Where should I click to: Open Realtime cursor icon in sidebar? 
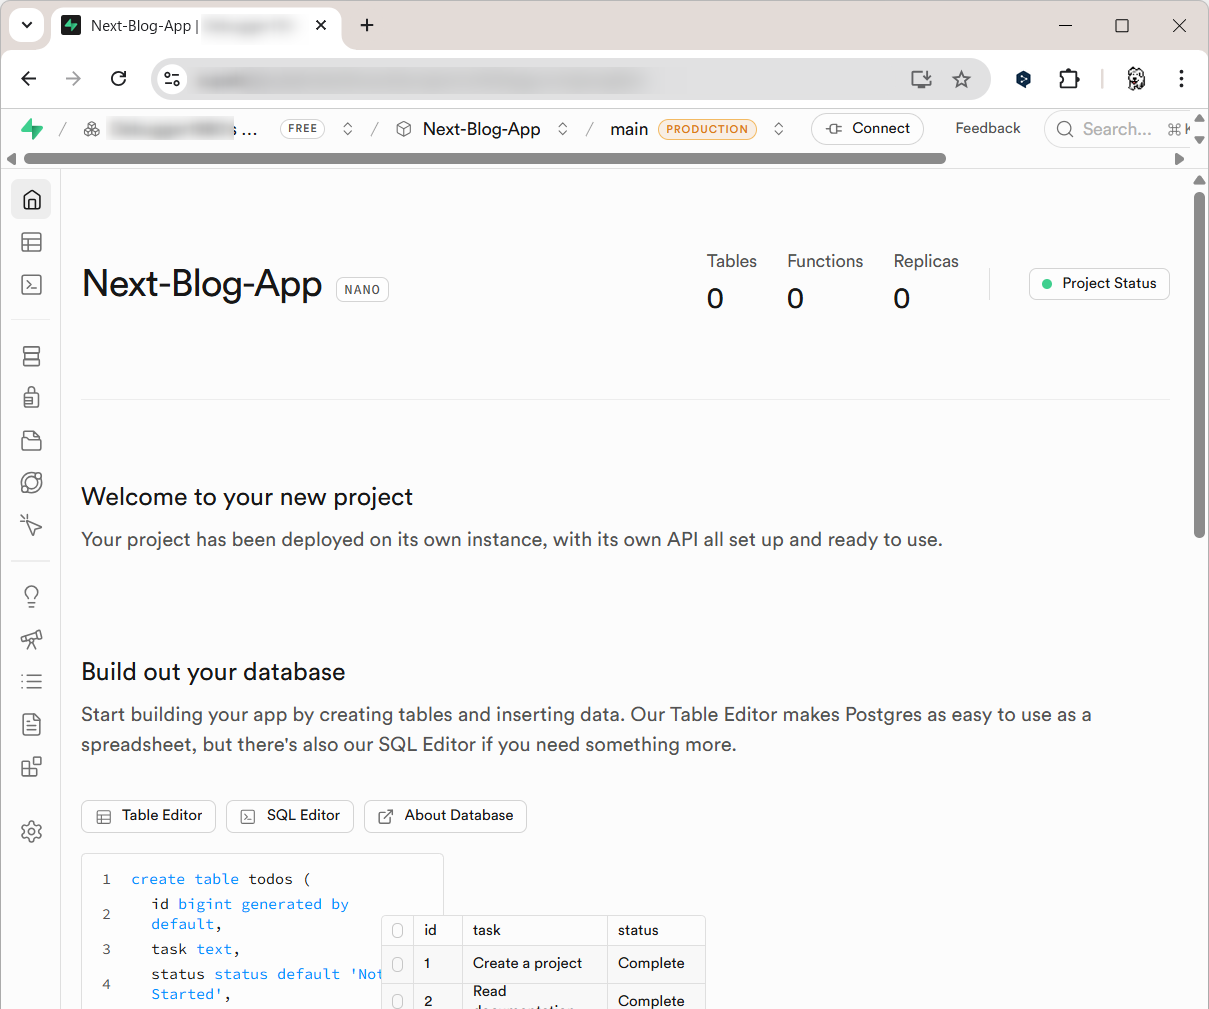click(32, 525)
